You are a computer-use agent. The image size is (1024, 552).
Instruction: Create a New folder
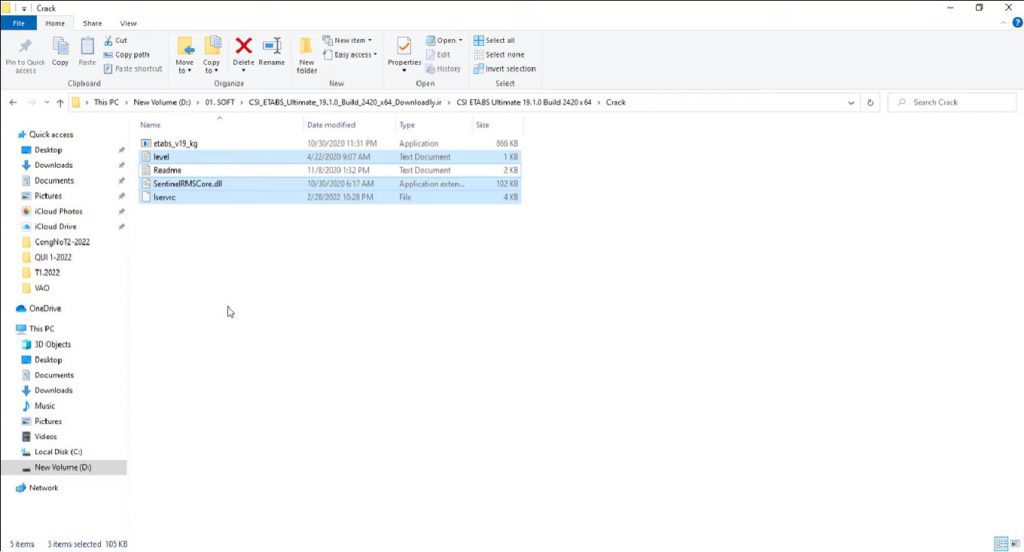coord(306,56)
